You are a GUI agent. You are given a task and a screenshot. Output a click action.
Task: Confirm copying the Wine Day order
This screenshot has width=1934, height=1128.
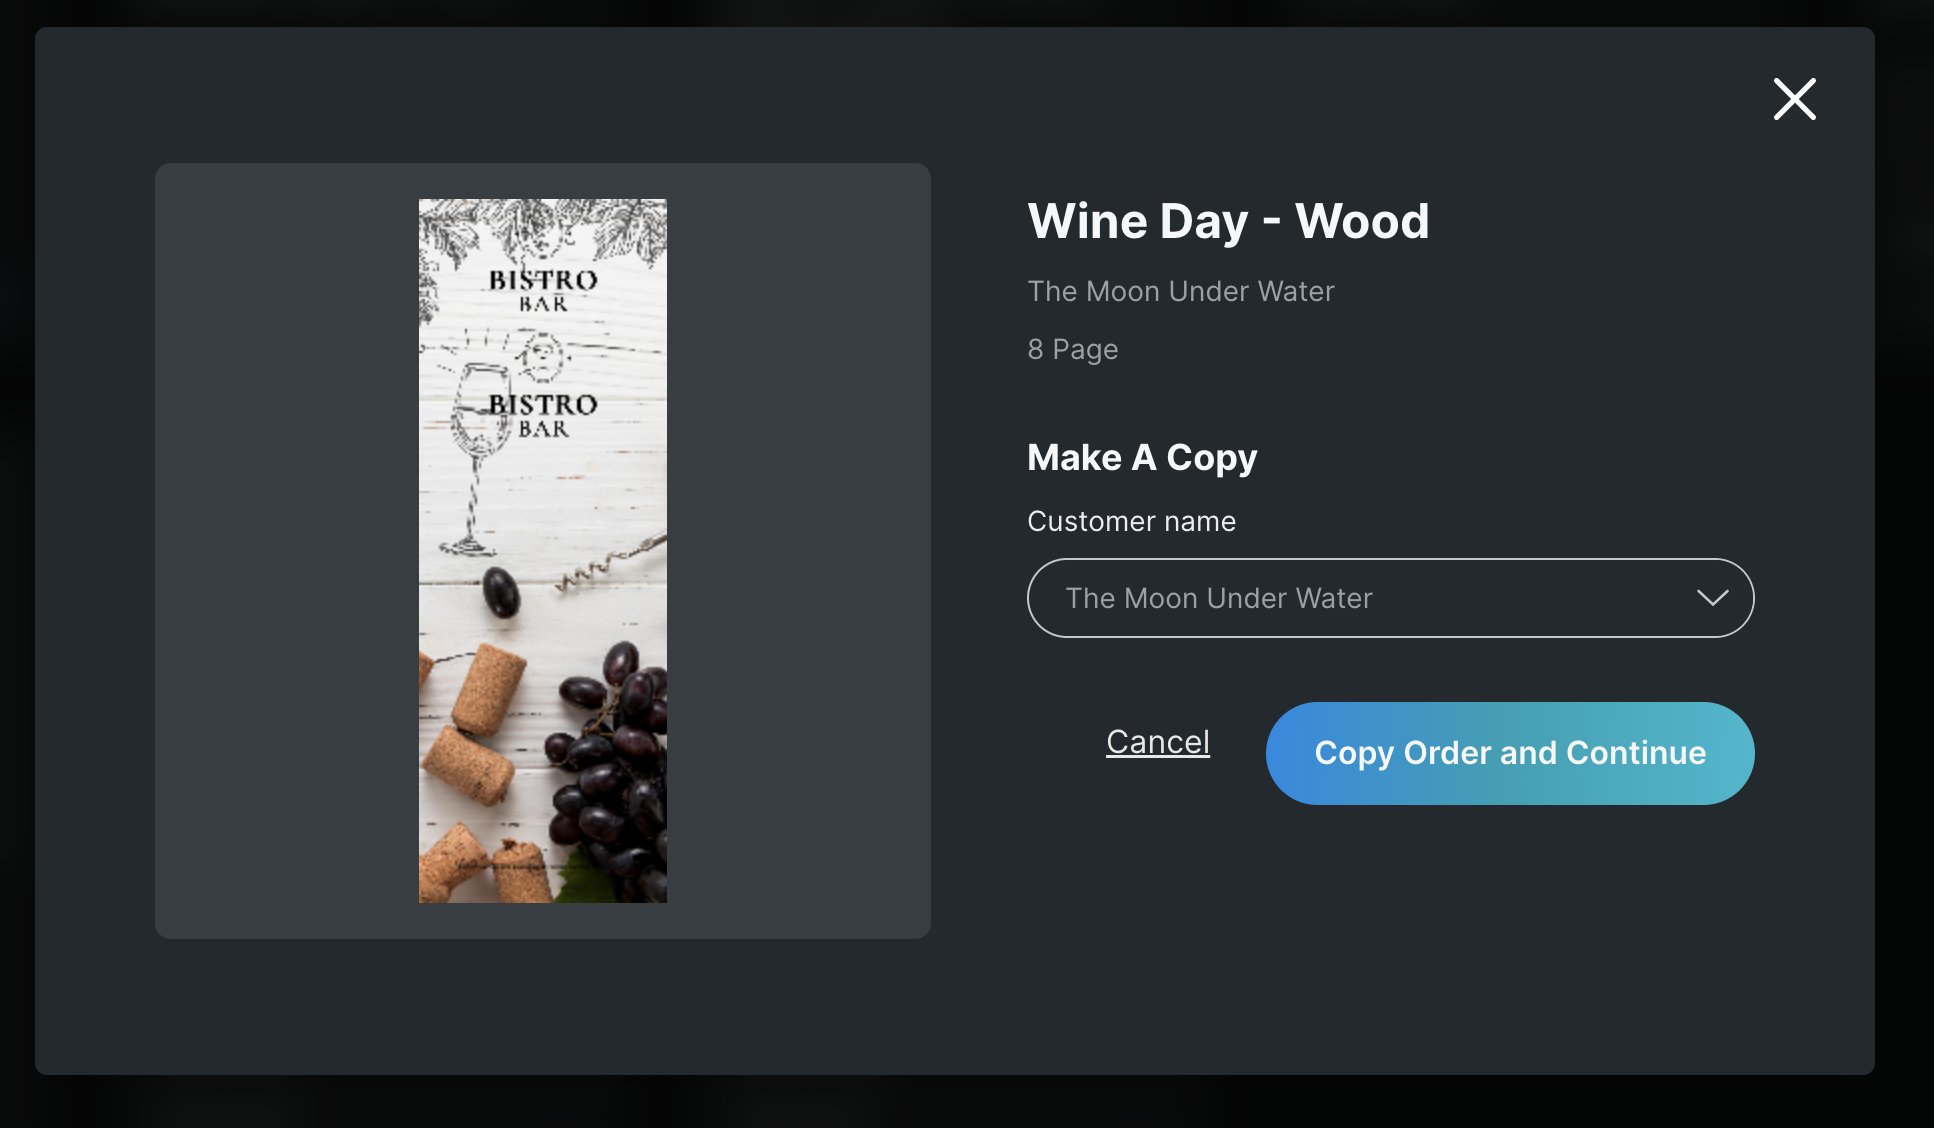point(1509,753)
